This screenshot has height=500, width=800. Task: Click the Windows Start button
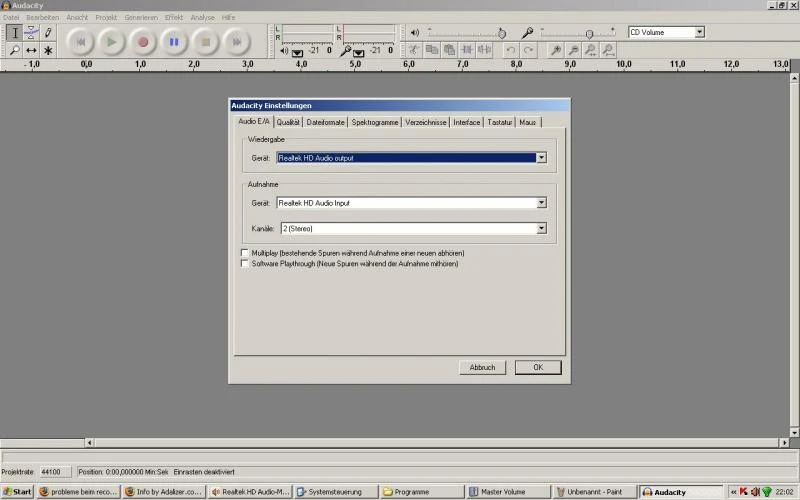tap(17, 492)
